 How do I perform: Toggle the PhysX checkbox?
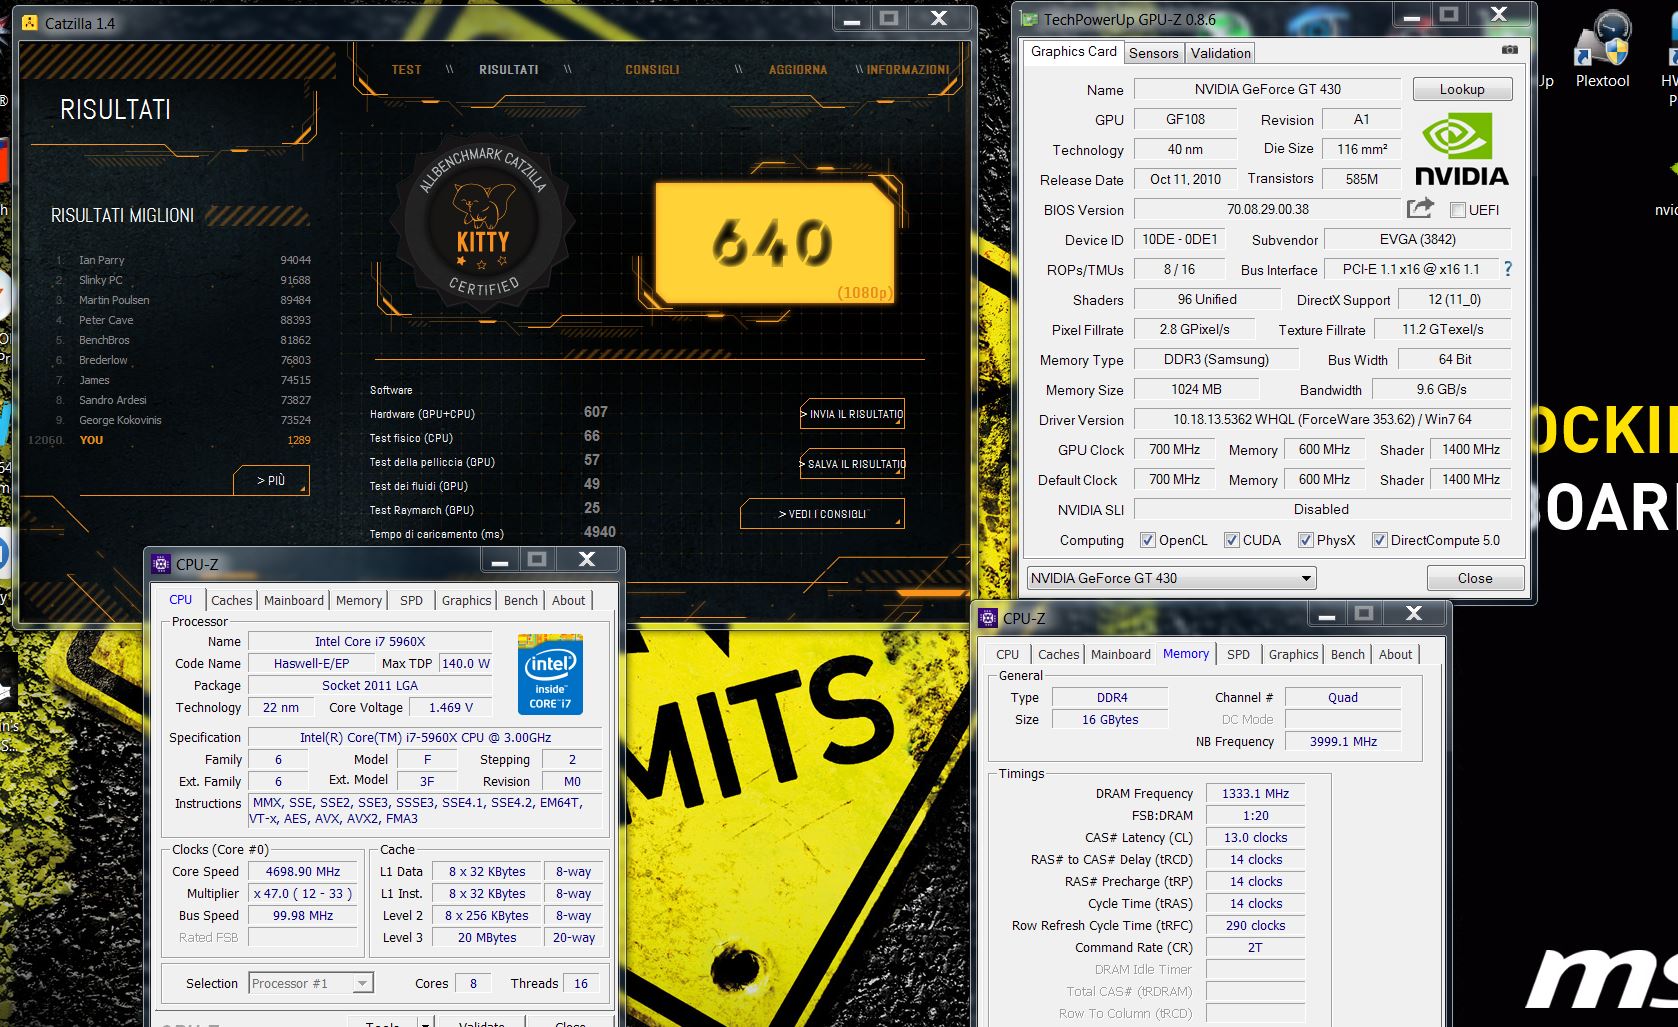[1305, 540]
